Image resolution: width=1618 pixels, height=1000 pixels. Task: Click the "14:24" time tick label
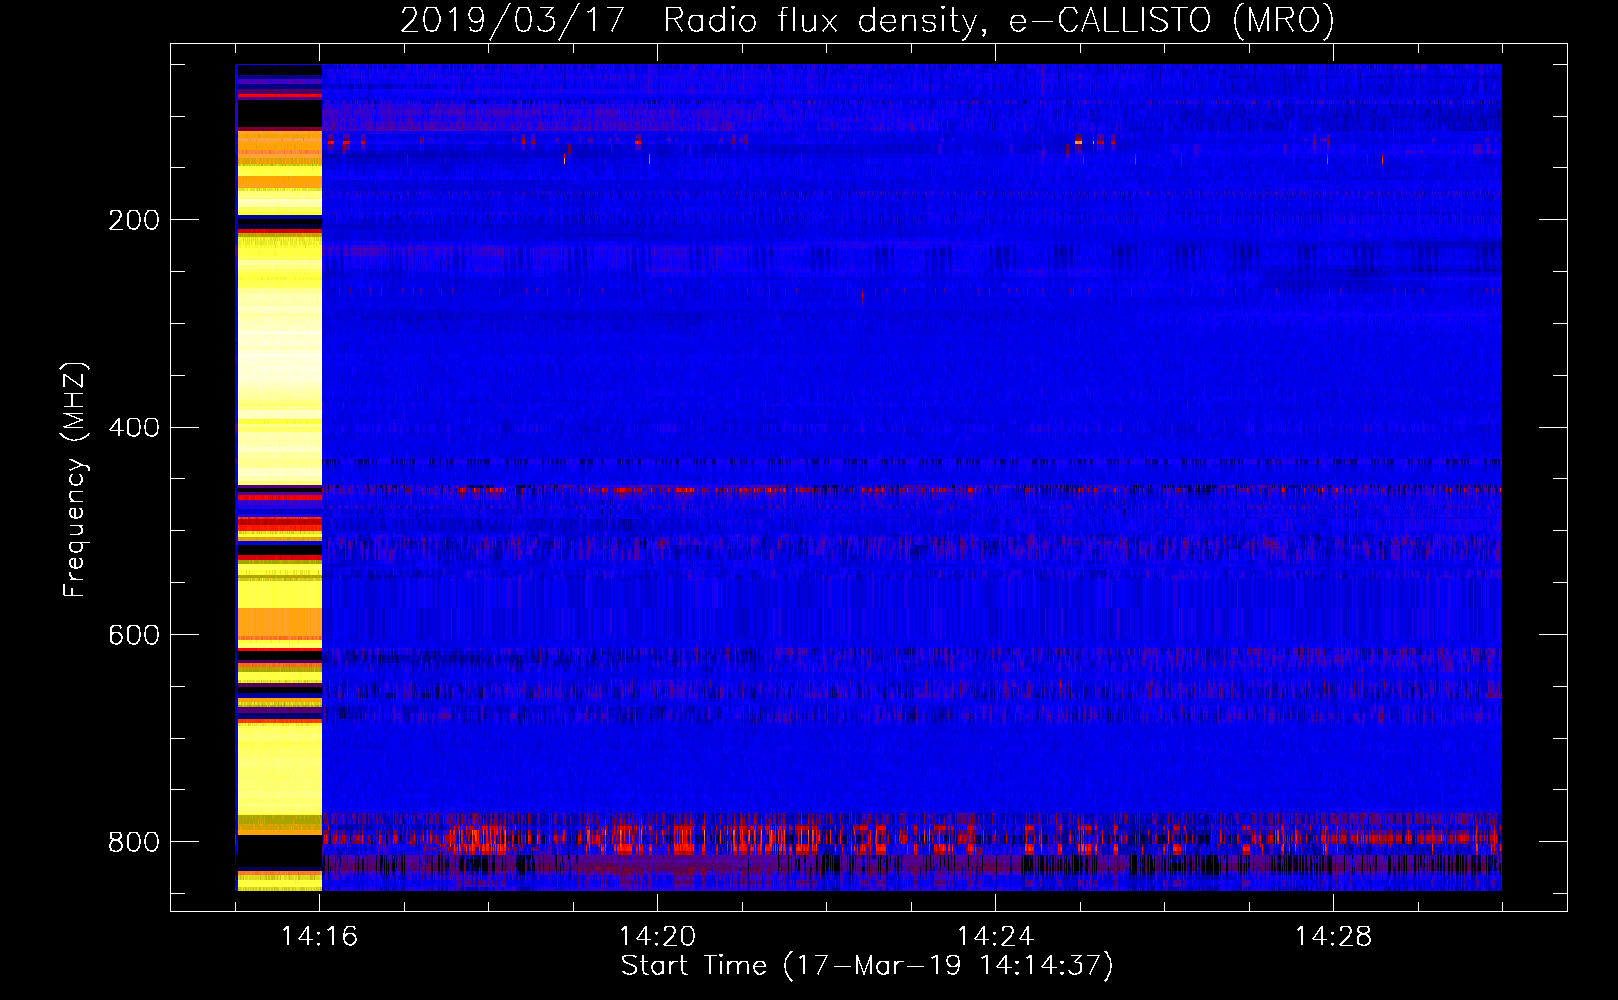995,937
